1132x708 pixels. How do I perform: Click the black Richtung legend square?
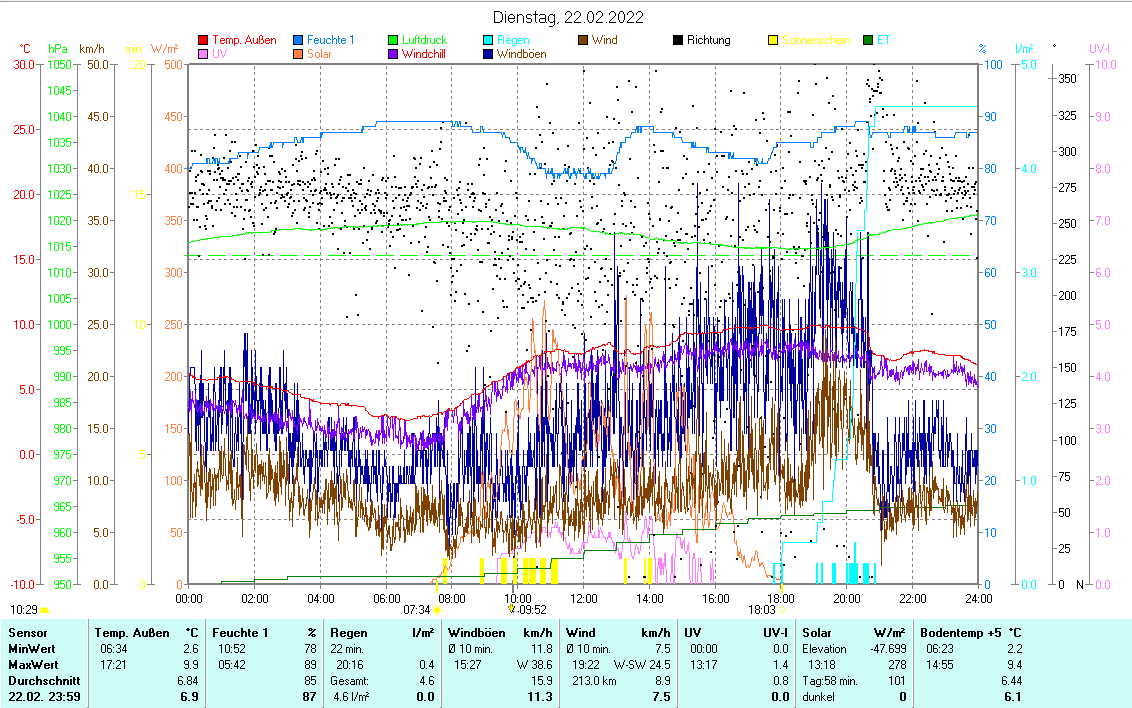[678, 40]
